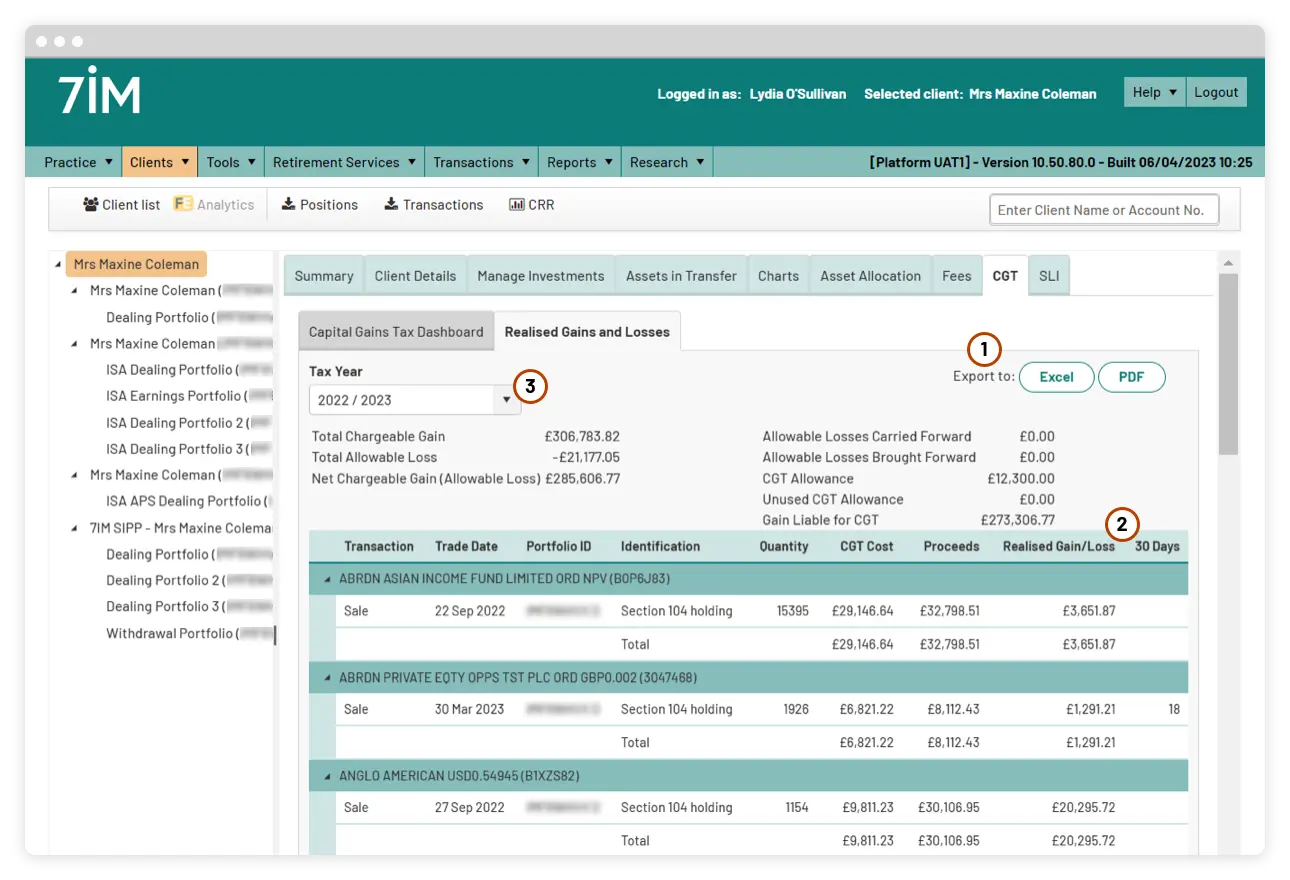The height and width of the screenshot is (880, 1290).
Task: Switch to the Asset Allocation tab
Action: [x=870, y=276]
